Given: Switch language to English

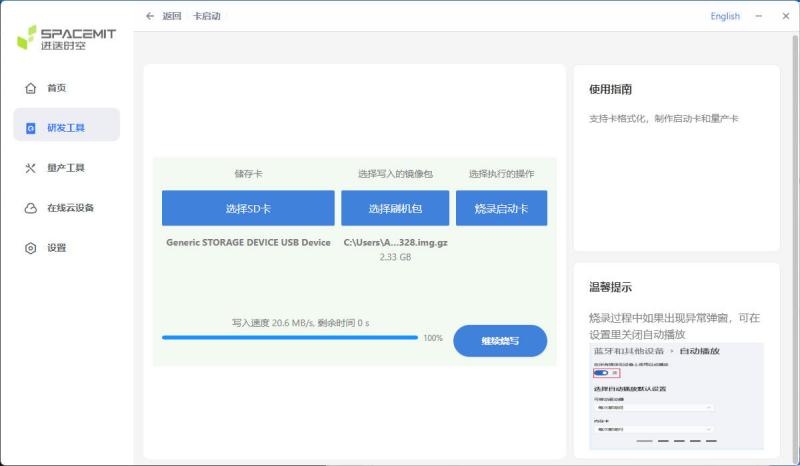Looking at the screenshot, I should [x=725, y=16].
